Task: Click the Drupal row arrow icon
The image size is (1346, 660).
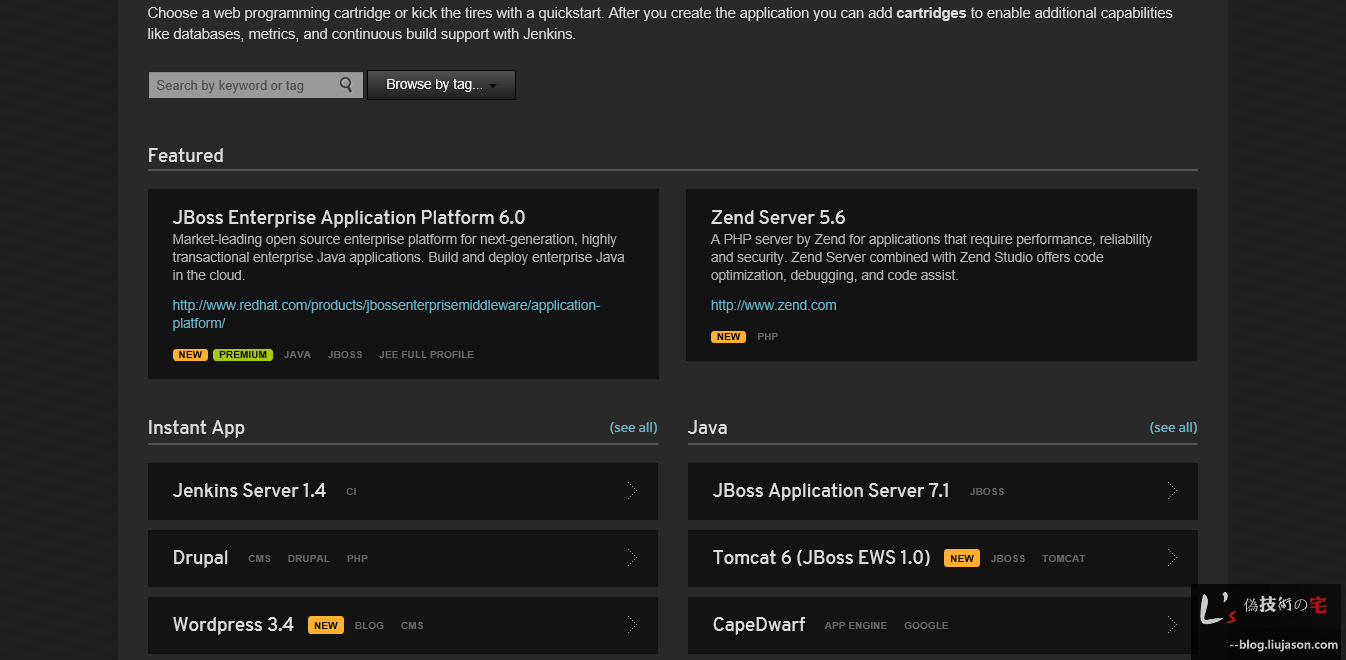Action: (632, 558)
